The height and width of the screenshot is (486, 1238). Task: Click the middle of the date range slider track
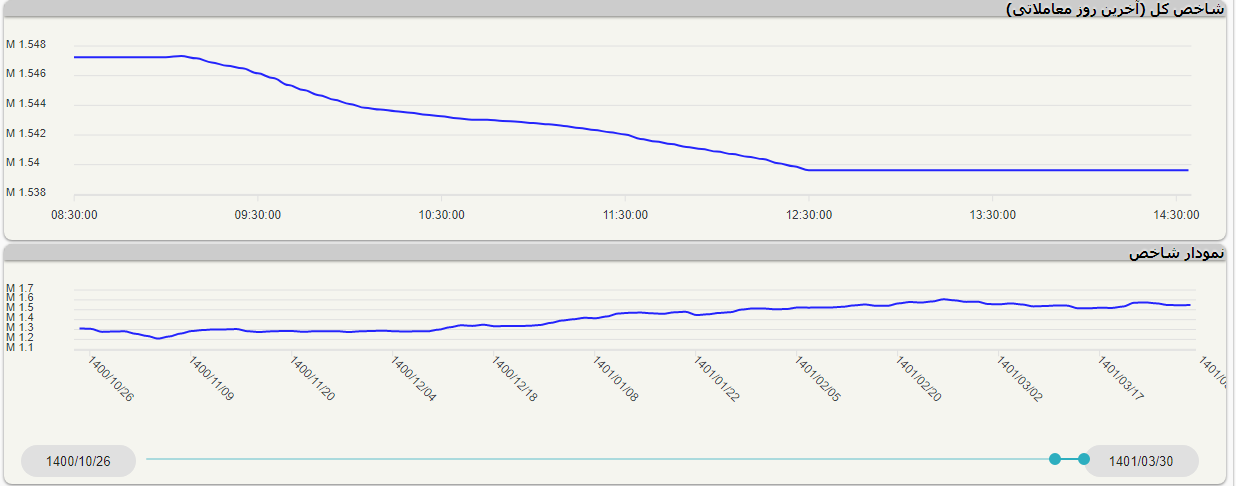pos(600,459)
